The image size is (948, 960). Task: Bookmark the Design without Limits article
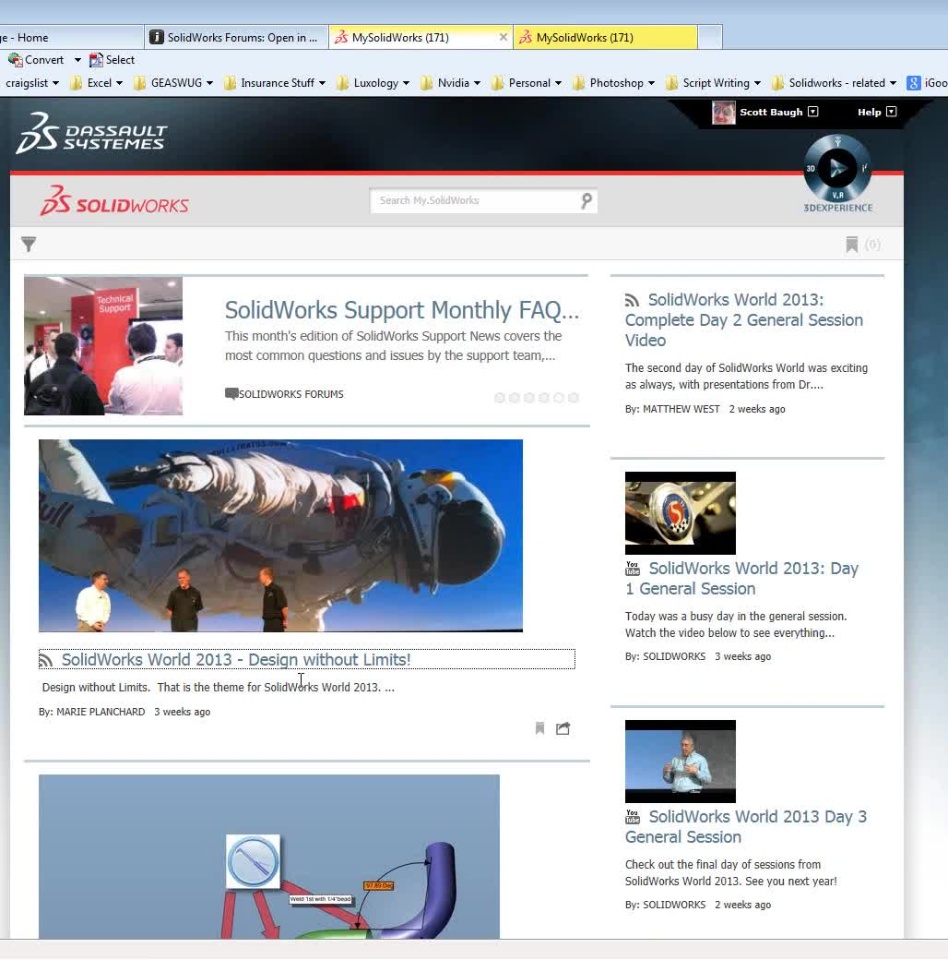coord(540,728)
